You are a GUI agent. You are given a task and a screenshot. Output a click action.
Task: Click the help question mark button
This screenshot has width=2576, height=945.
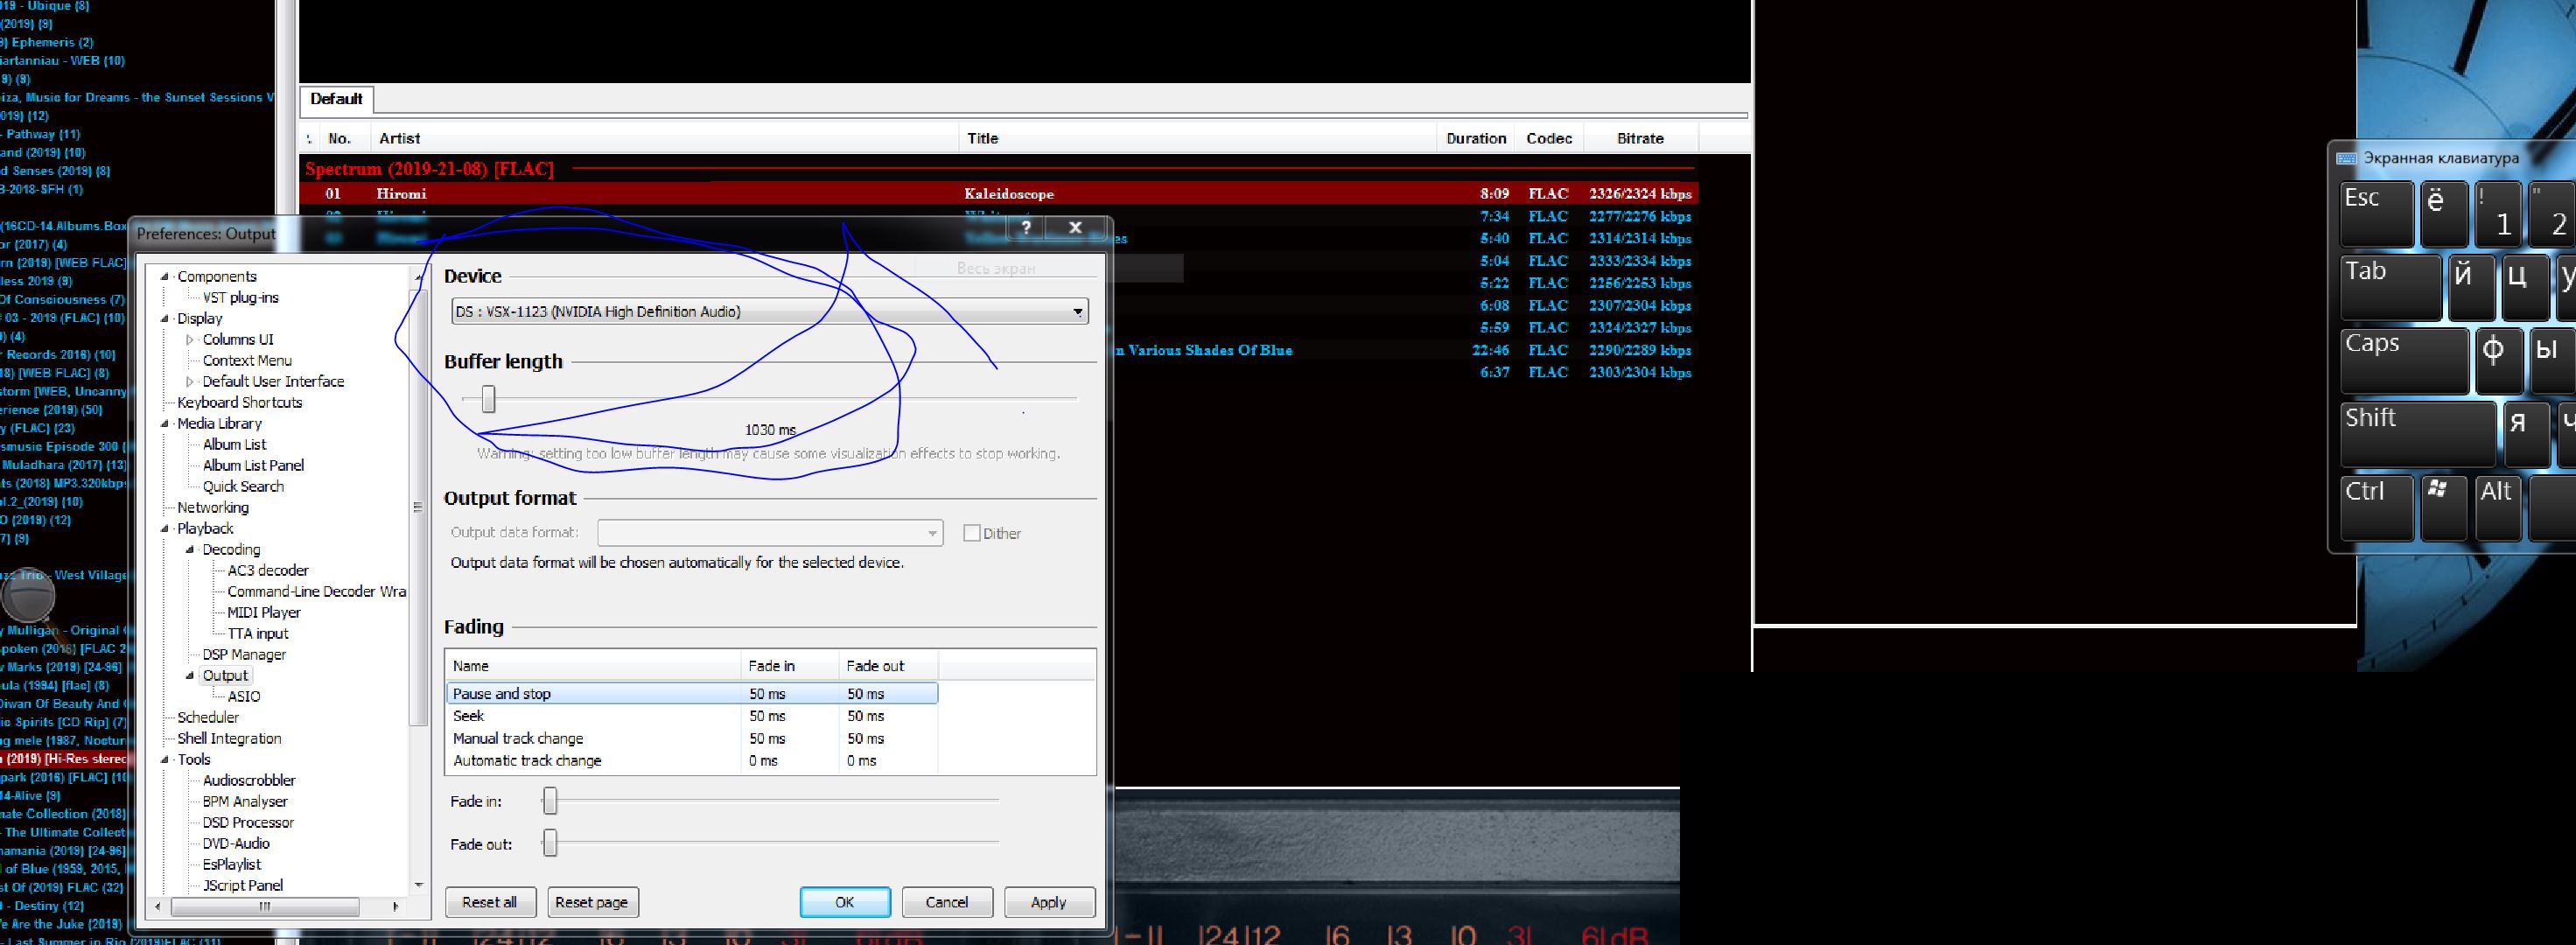(1025, 228)
